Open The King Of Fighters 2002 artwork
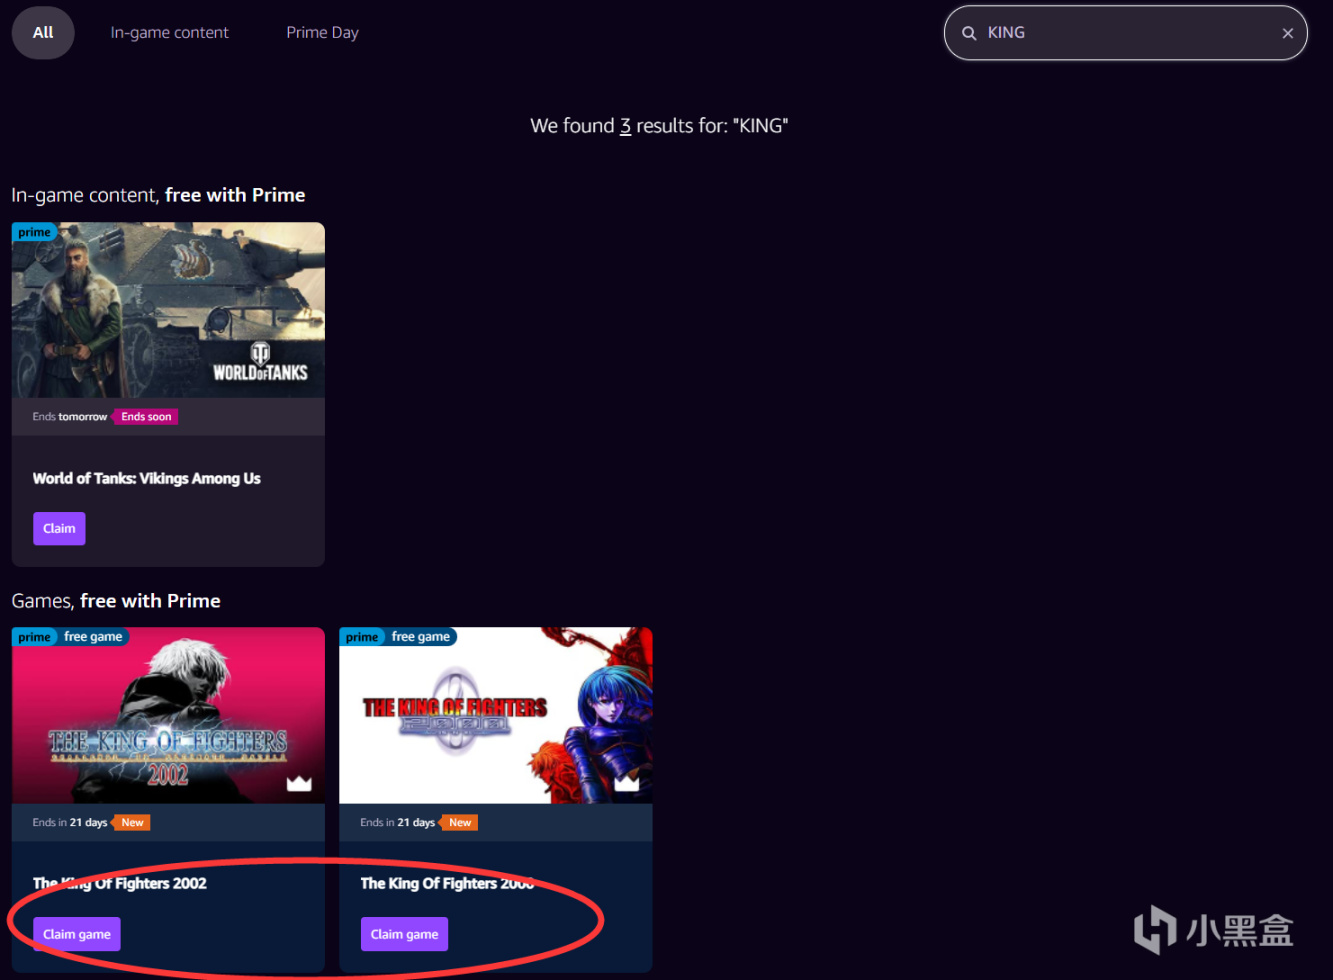This screenshot has height=980, width=1333. (x=168, y=715)
